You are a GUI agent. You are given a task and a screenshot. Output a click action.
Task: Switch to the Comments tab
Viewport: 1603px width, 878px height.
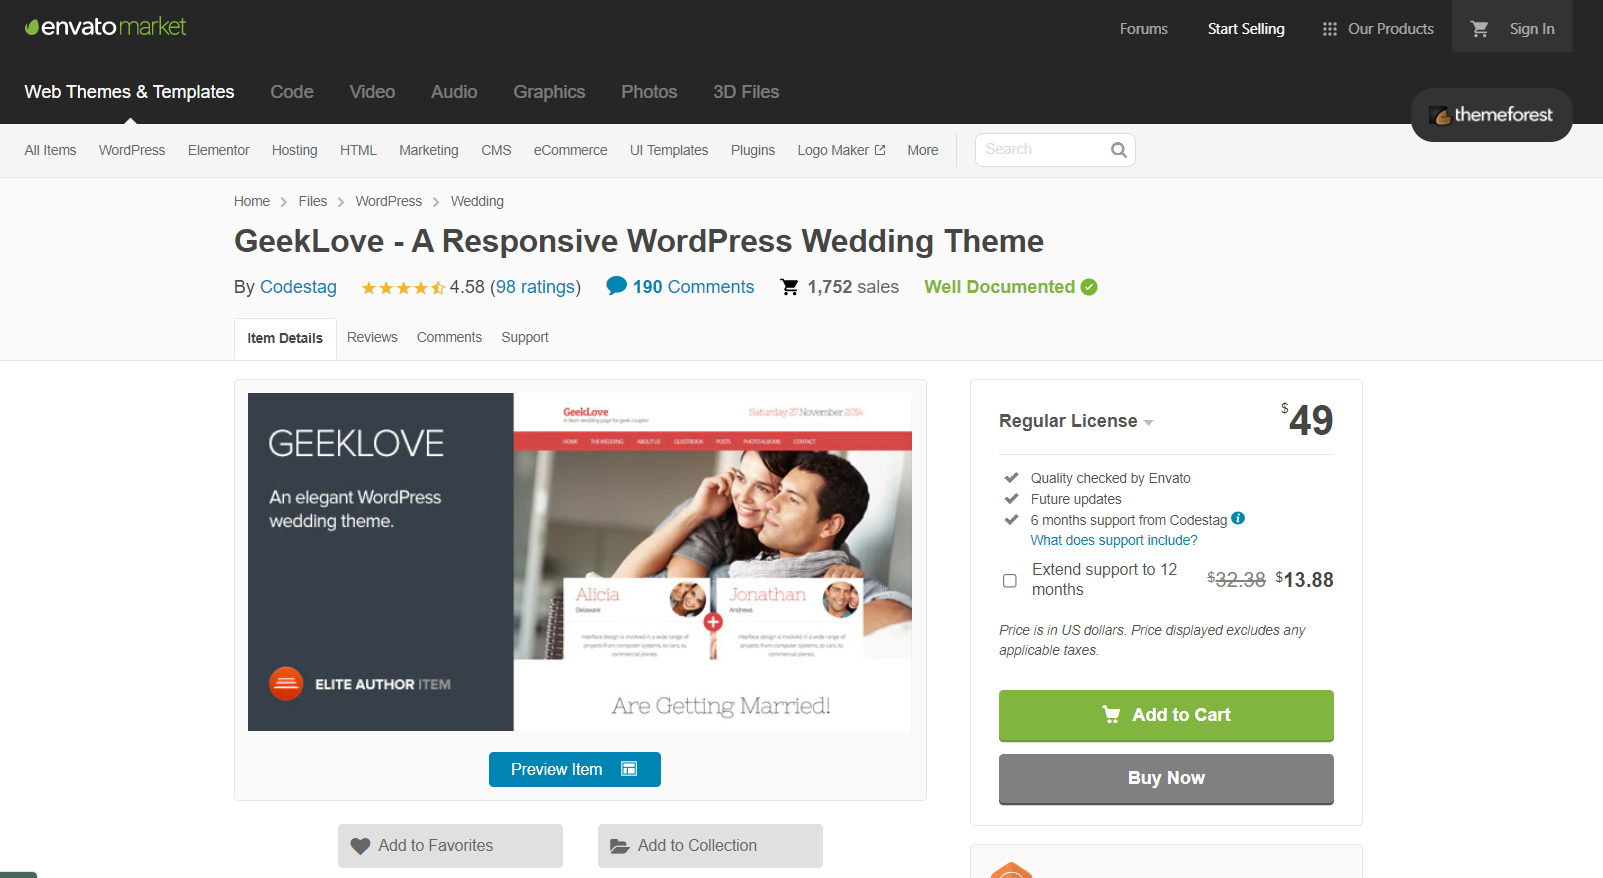click(x=449, y=337)
